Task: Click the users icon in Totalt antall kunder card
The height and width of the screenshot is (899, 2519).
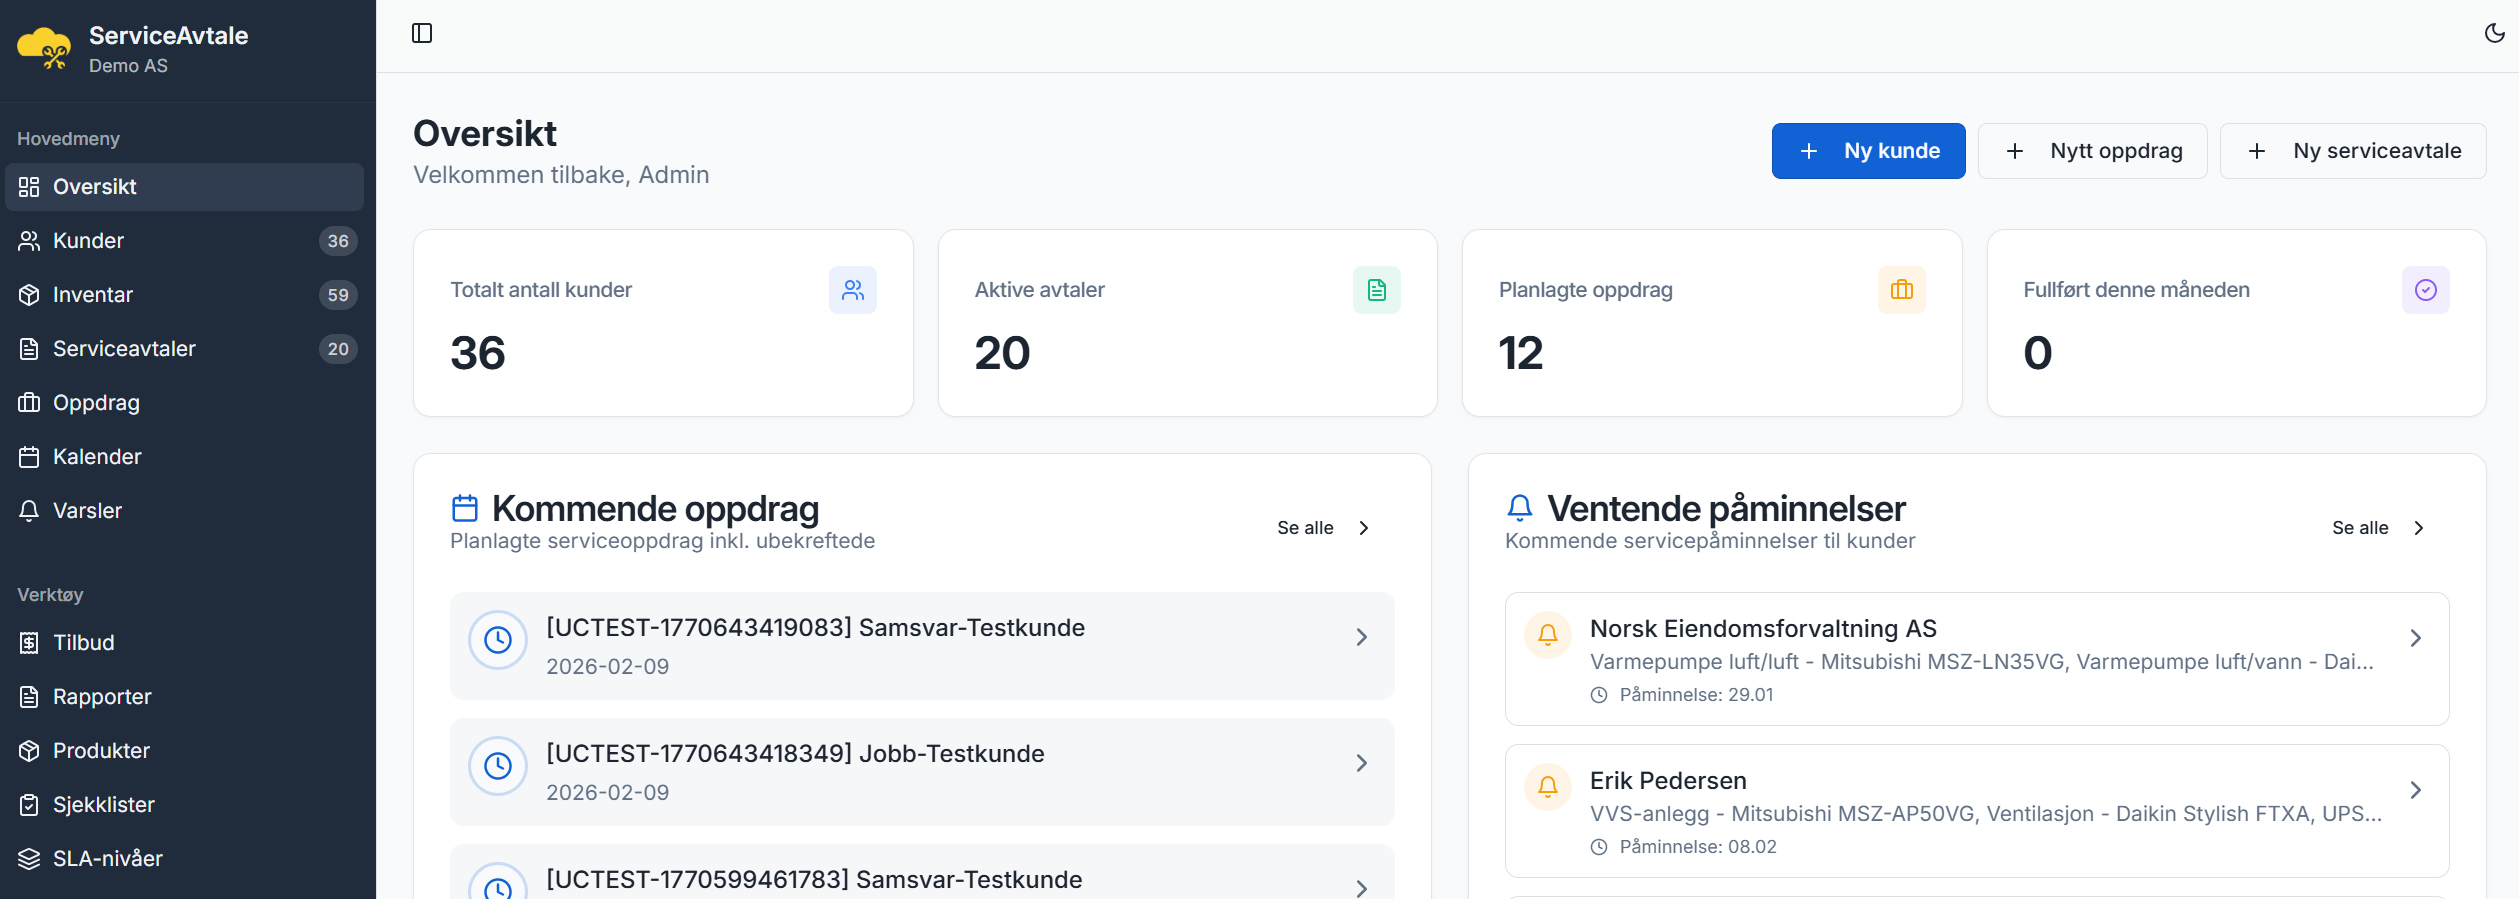Action: click(852, 290)
